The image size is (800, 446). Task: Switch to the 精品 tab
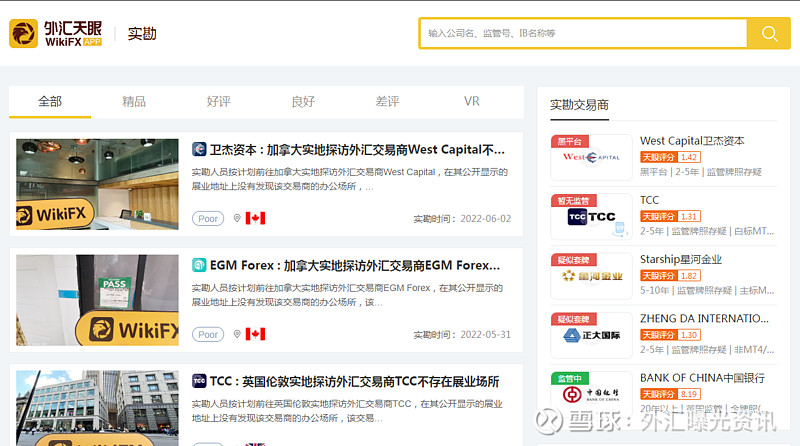[x=134, y=102]
